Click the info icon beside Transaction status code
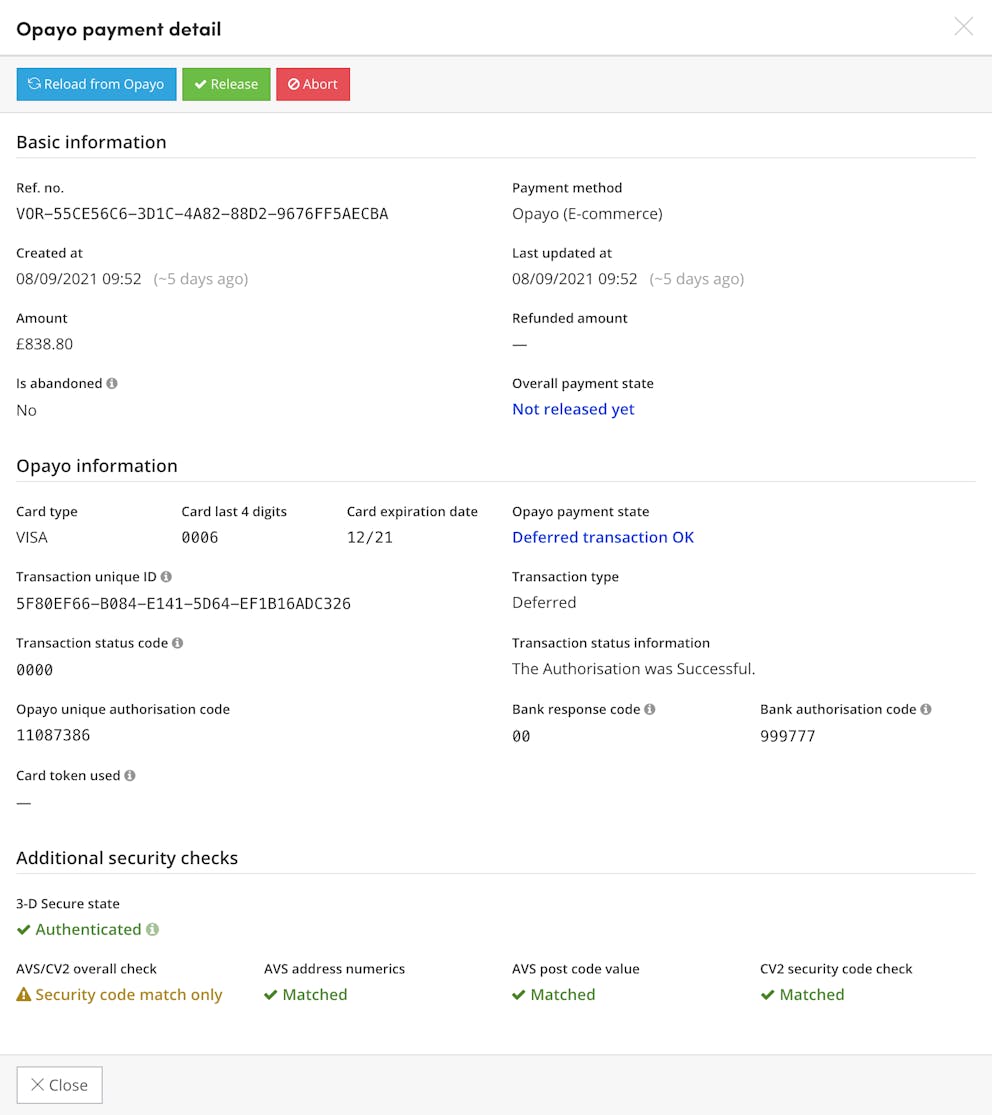Screen dimensions: 992x1115 [178, 643]
